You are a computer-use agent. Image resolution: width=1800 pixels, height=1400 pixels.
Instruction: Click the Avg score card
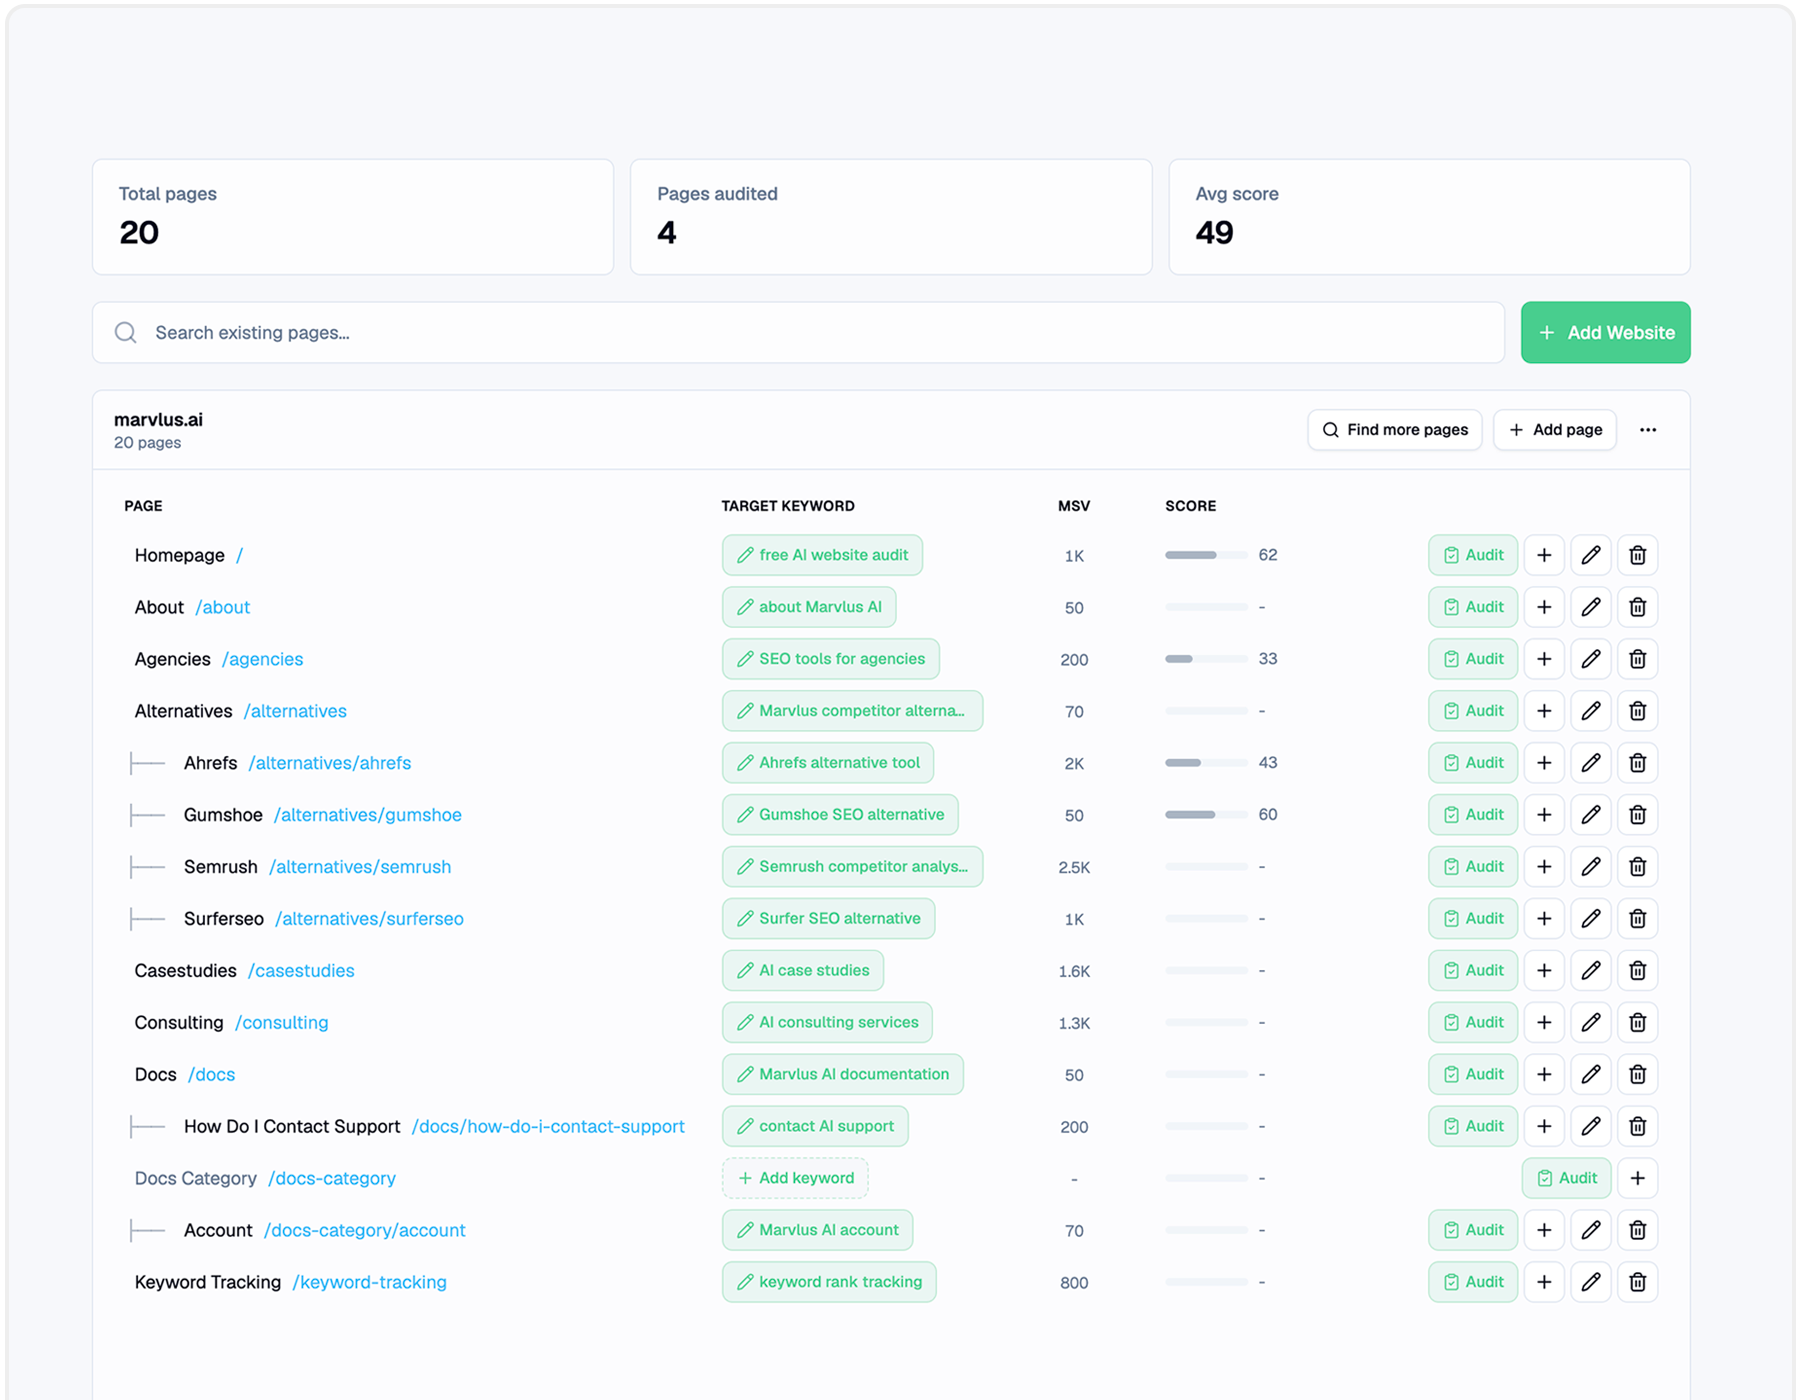click(1429, 217)
